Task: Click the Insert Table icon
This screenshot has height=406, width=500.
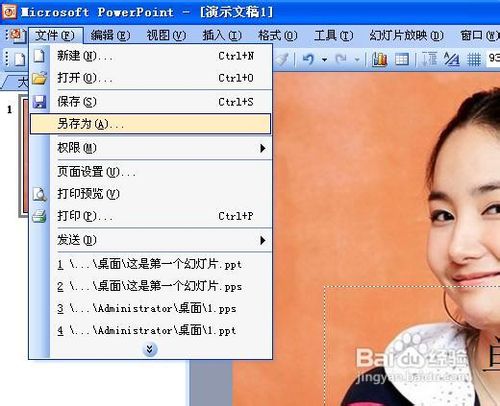Action: coord(402,60)
